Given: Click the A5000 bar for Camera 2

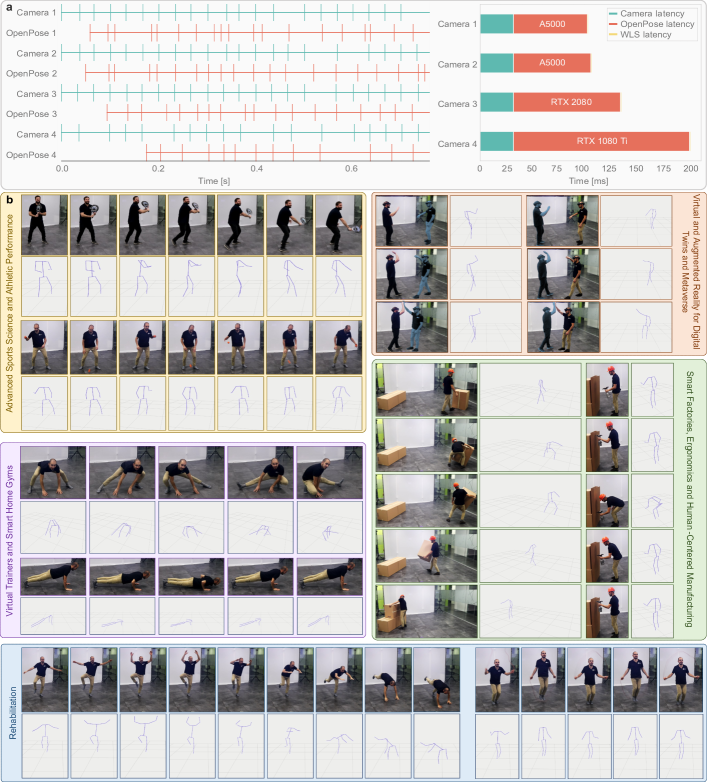Looking at the screenshot, I should [x=552, y=63].
